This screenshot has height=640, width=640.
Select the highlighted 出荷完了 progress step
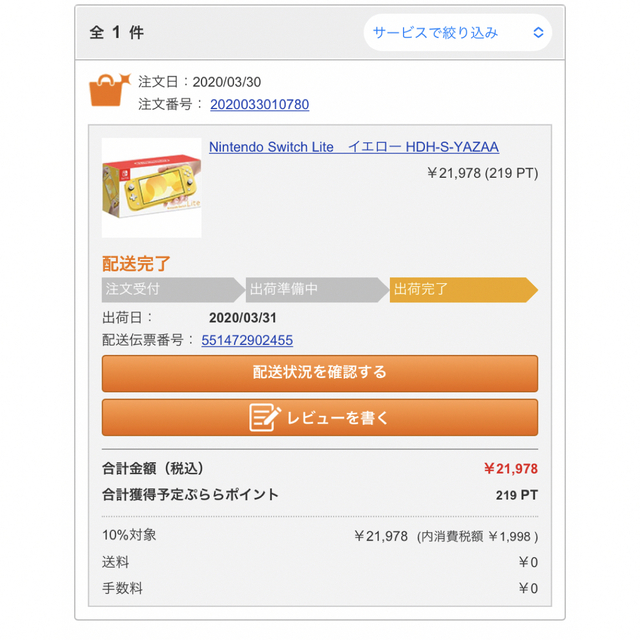point(463,289)
